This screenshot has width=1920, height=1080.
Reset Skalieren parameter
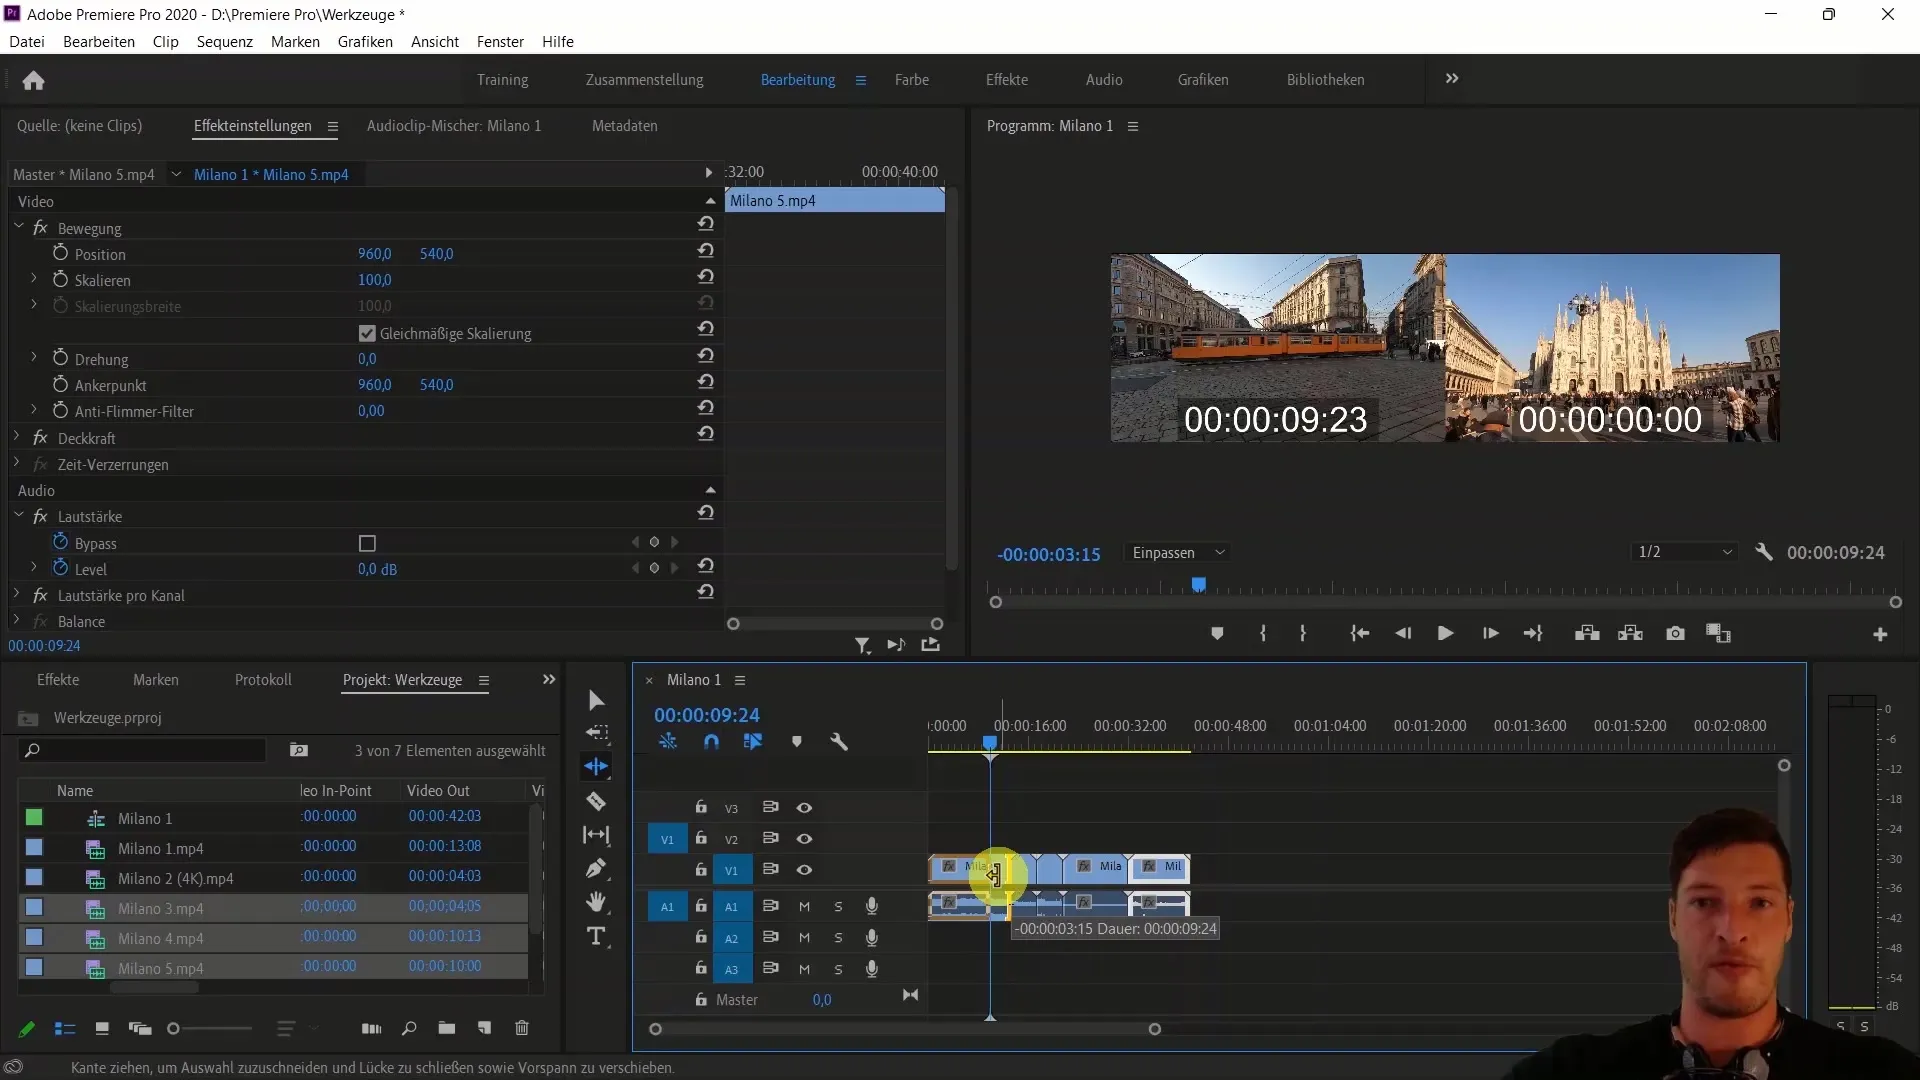tap(706, 276)
